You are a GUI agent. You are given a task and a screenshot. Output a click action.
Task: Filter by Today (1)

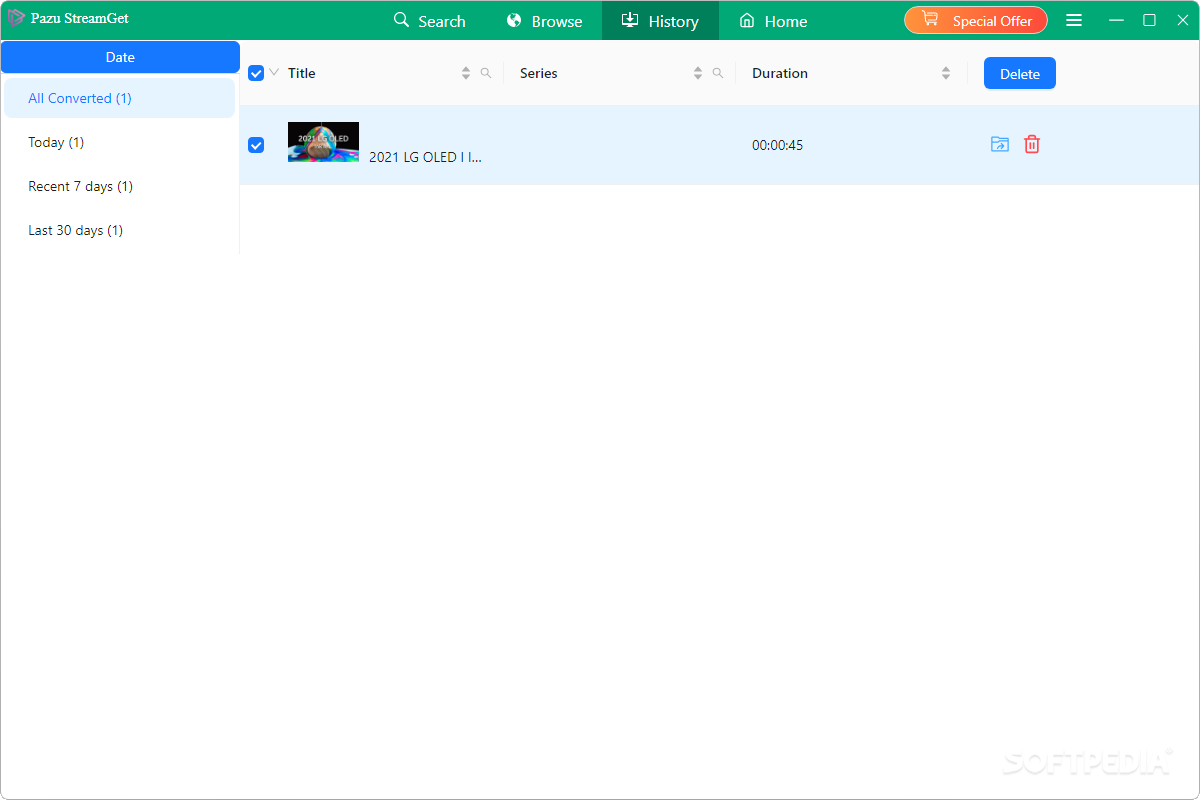point(119,142)
